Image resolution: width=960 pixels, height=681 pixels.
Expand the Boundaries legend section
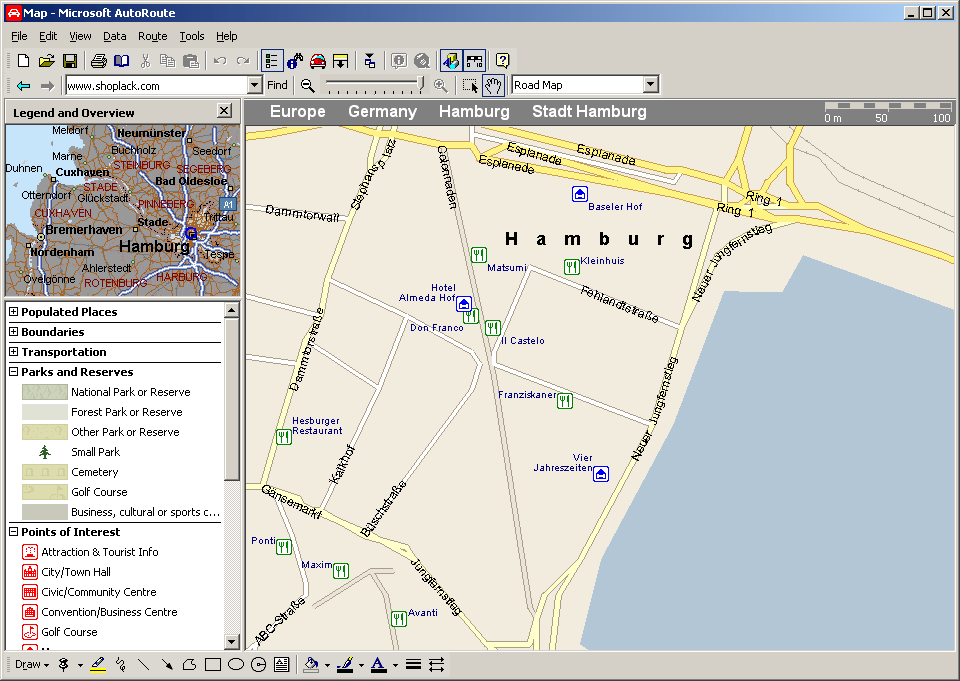[x=13, y=332]
